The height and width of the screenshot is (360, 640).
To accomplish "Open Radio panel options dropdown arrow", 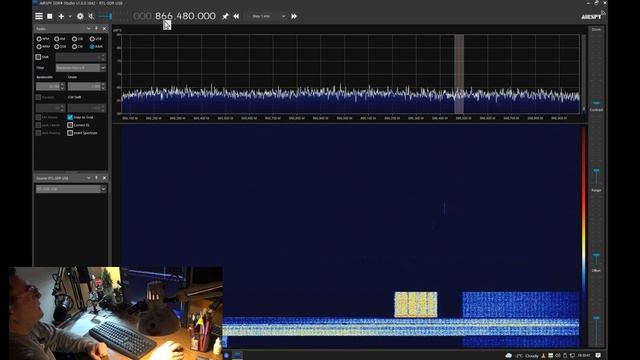I will (x=89, y=29).
